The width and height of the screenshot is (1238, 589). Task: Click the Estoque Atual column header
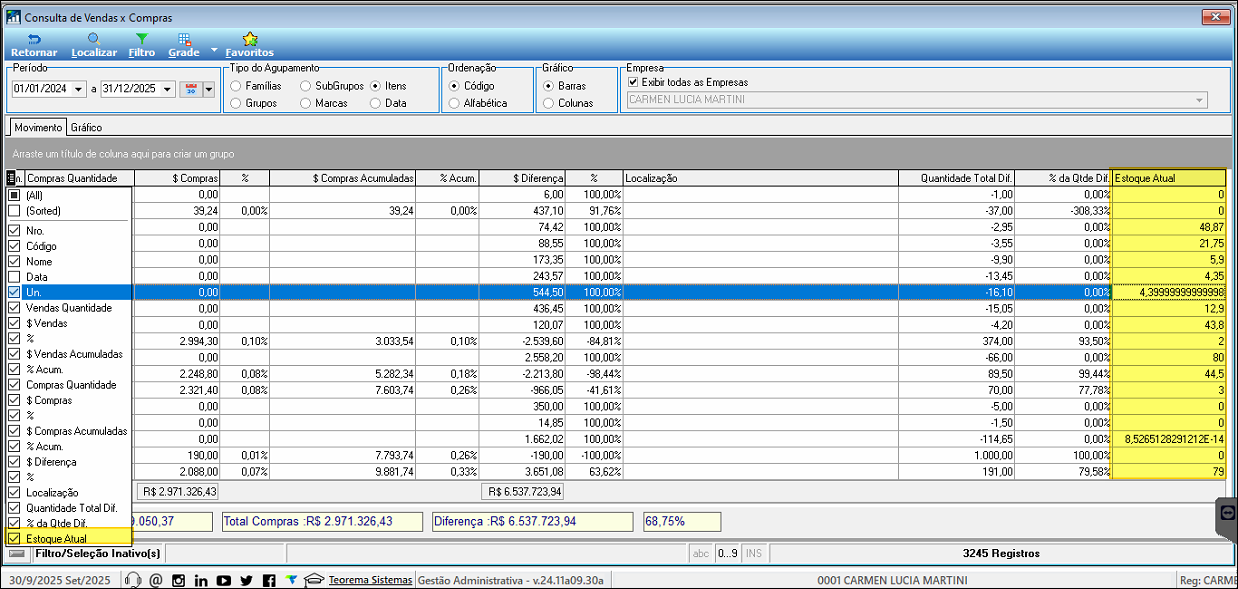click(1168, 178)
